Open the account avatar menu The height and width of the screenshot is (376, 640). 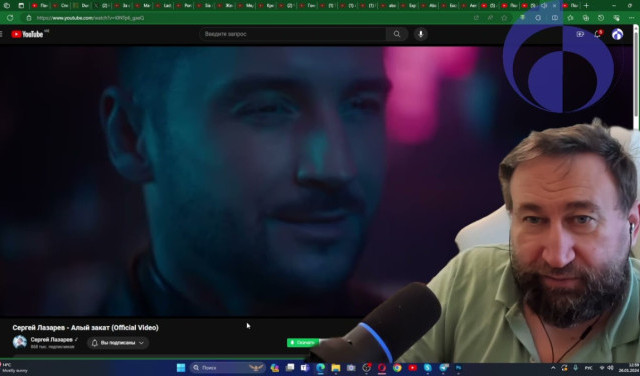[617, 34]
